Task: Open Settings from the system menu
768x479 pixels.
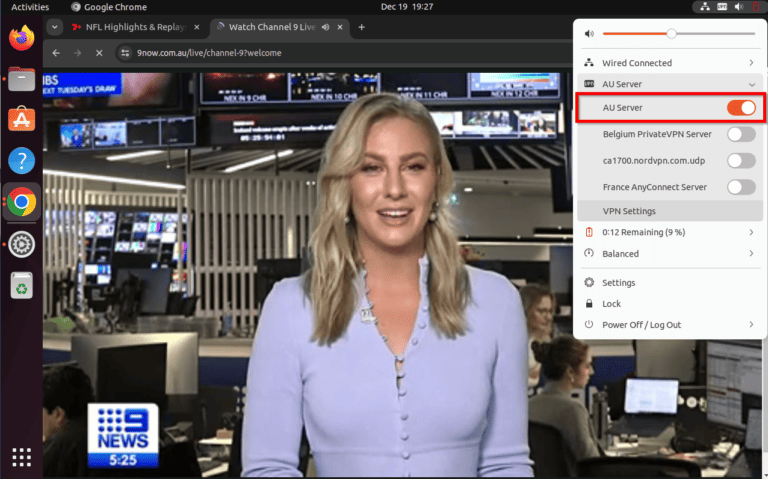Action: coord(618,283)
